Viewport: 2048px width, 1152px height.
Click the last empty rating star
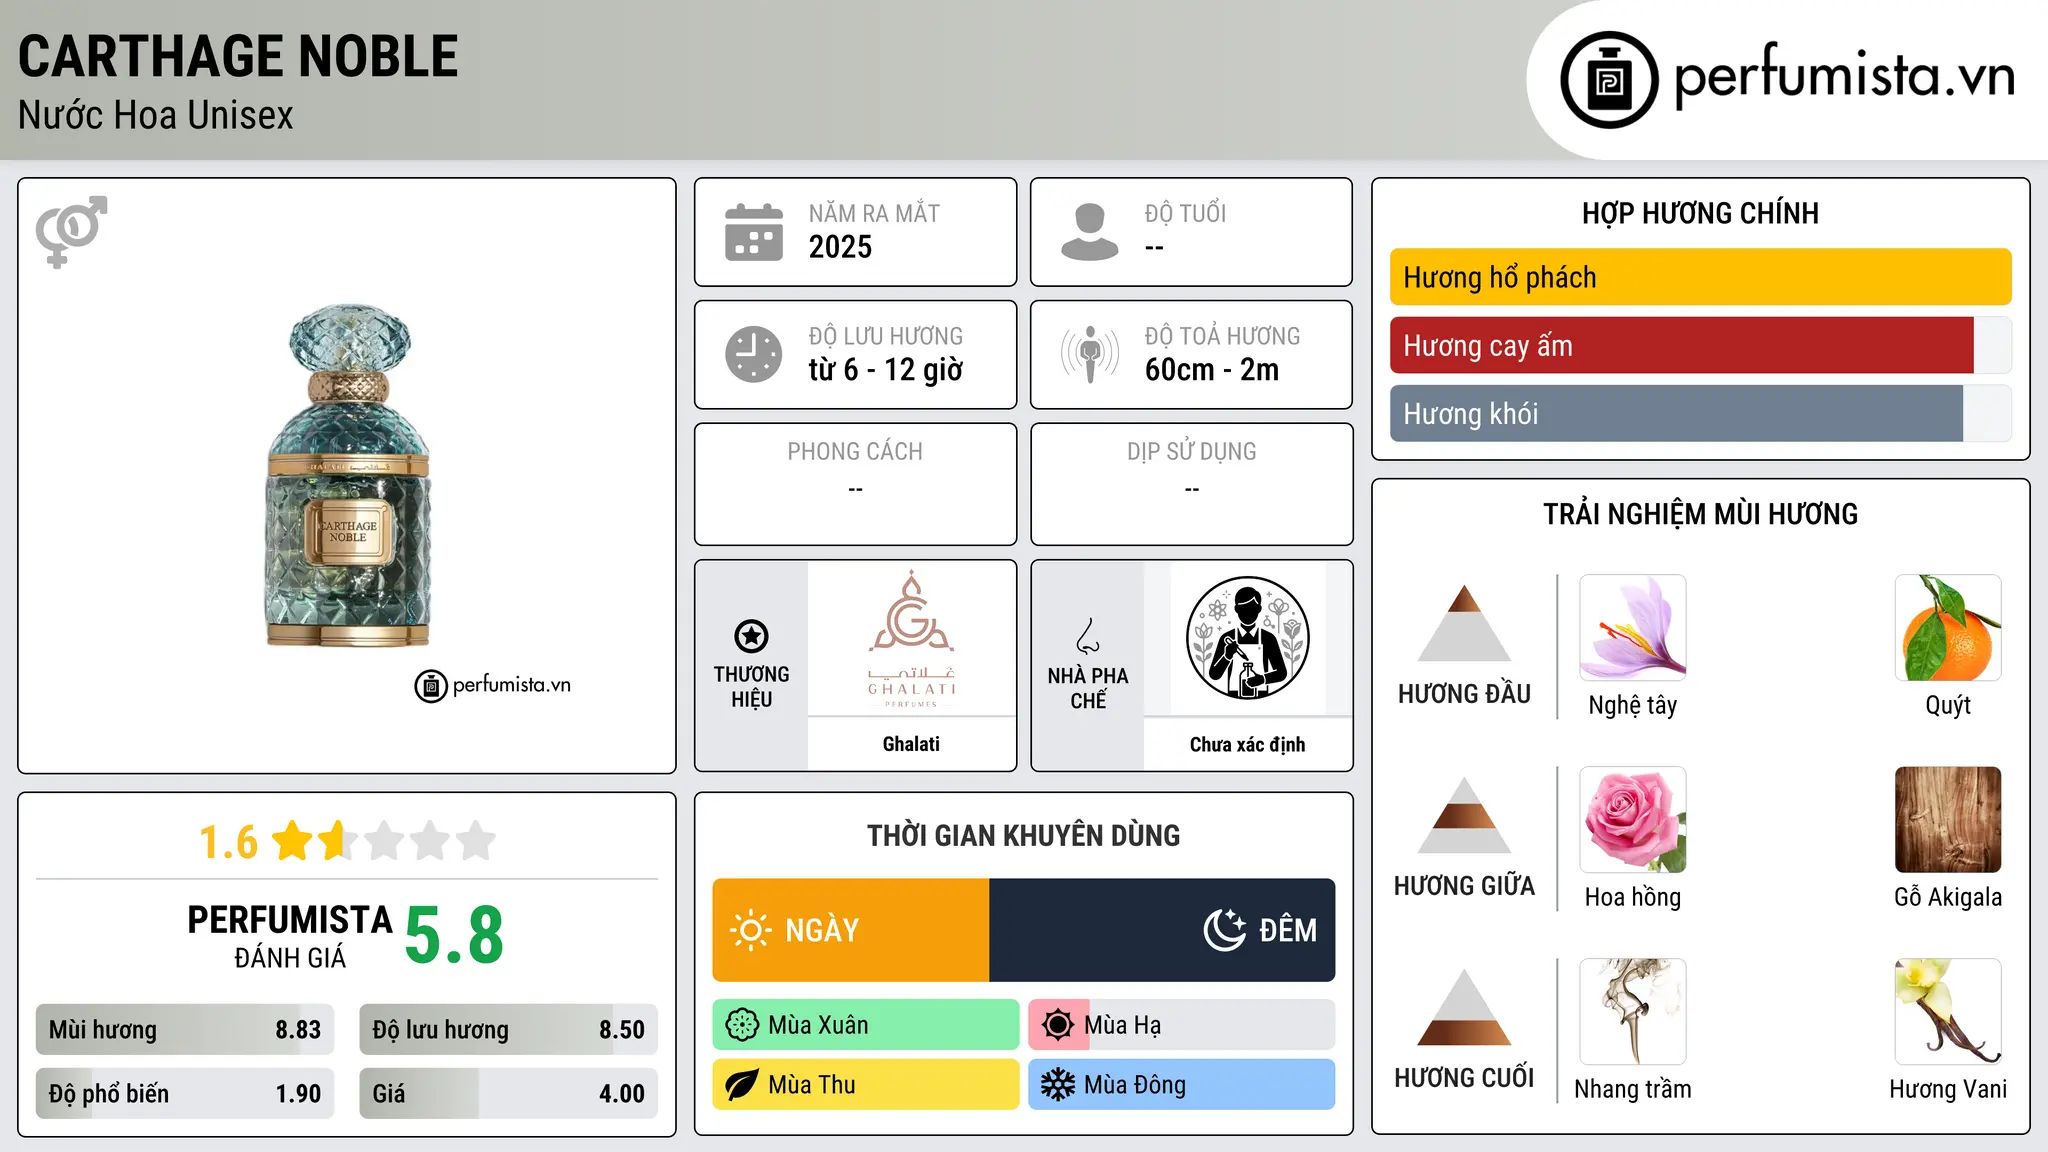tap(476, 841)
